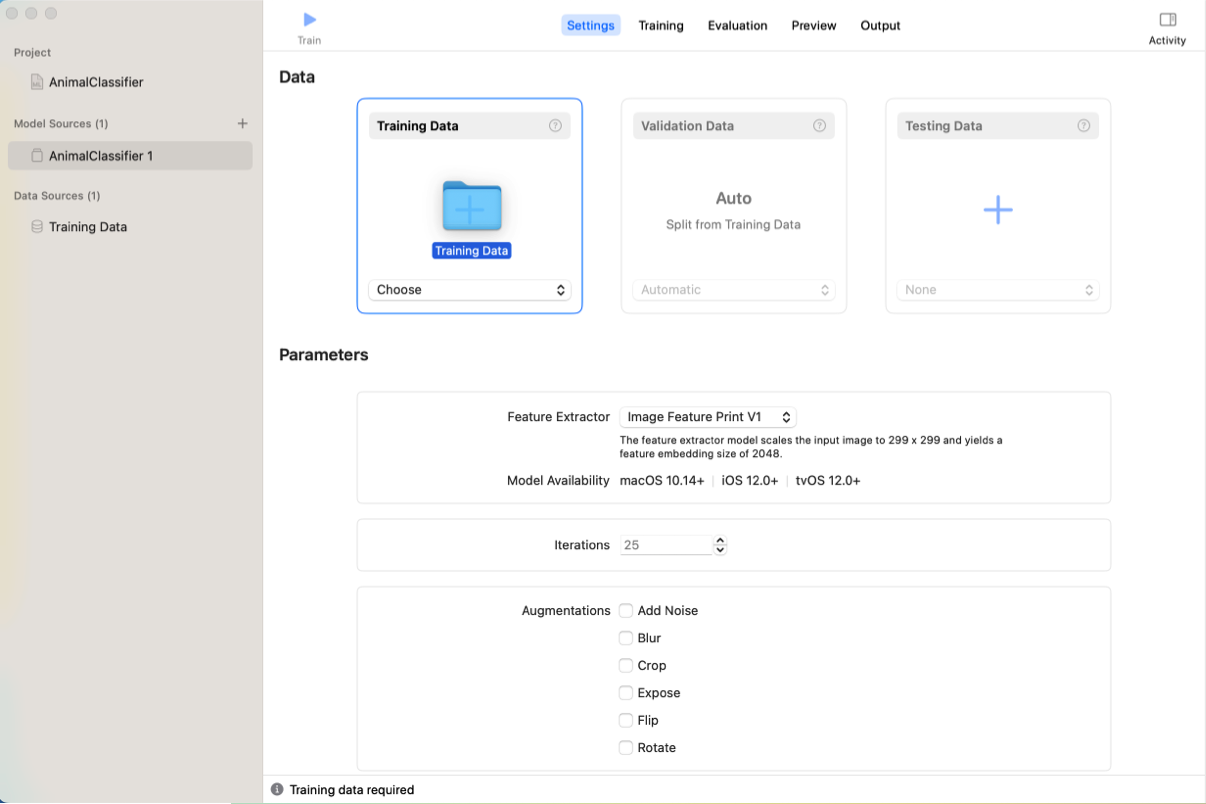Click the Train play button
The image size is (1206, 804).
point(309,20)
